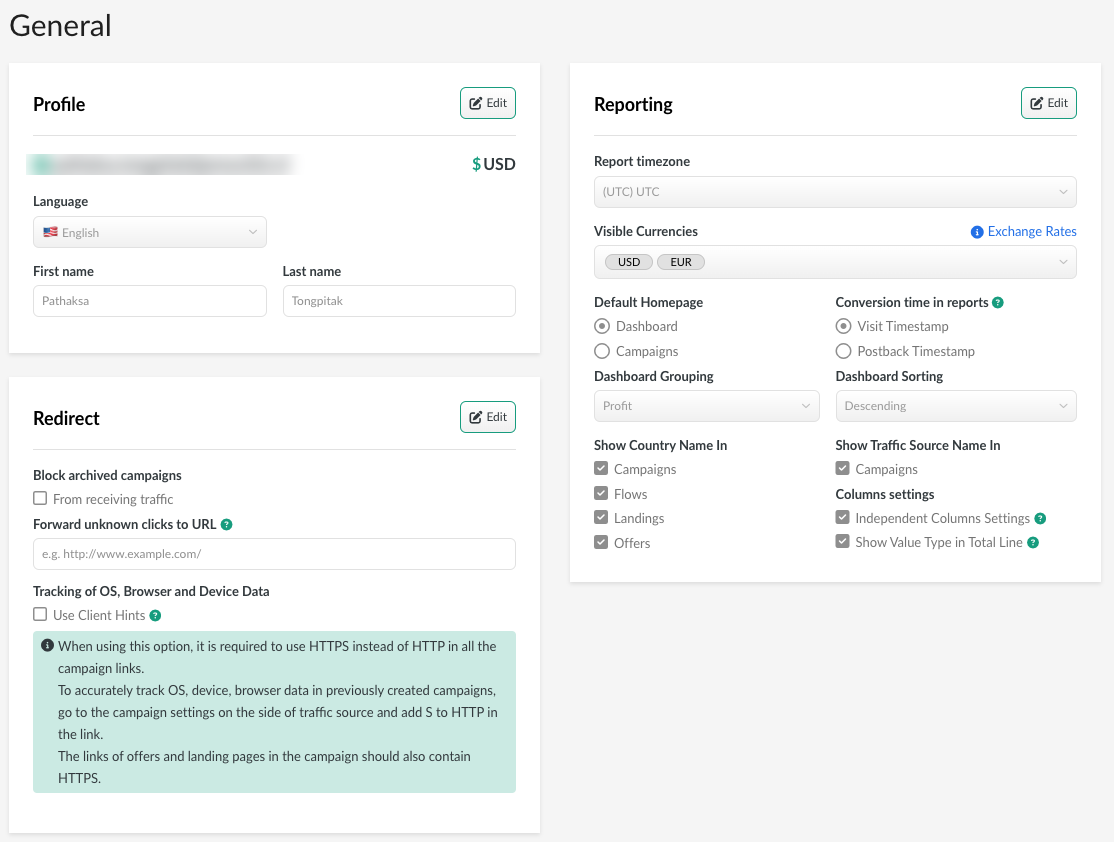Click the help icon beside Forward unknown clicks to URL
The image size is (1114, 842).
(227, 524)
